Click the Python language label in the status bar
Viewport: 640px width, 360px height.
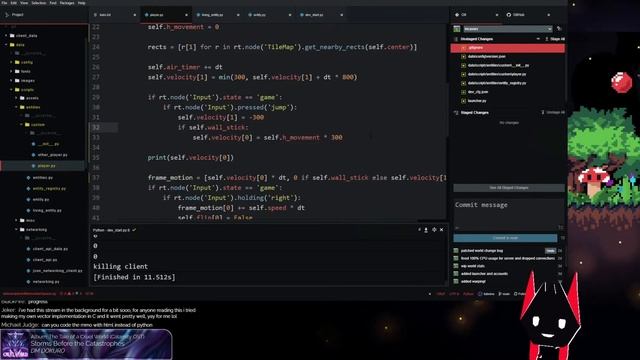tap(468, 294)
